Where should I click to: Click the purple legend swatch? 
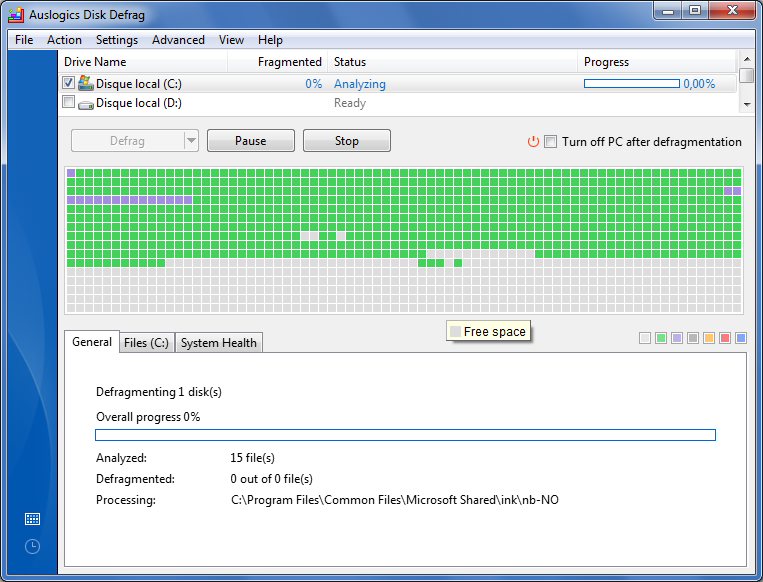click(677, 338)
